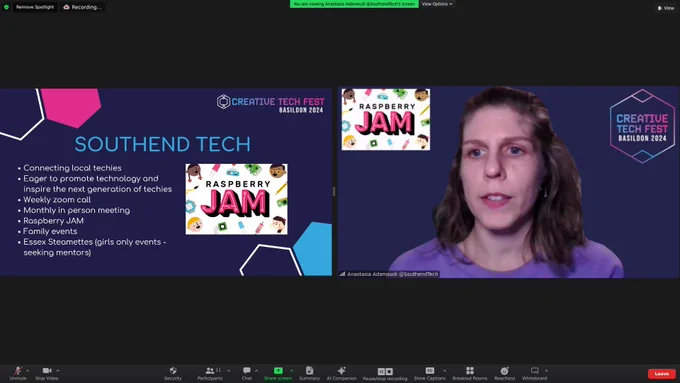The image size is (680, 383).
Task: Unmute the microphone
Action: click(18, 373)
